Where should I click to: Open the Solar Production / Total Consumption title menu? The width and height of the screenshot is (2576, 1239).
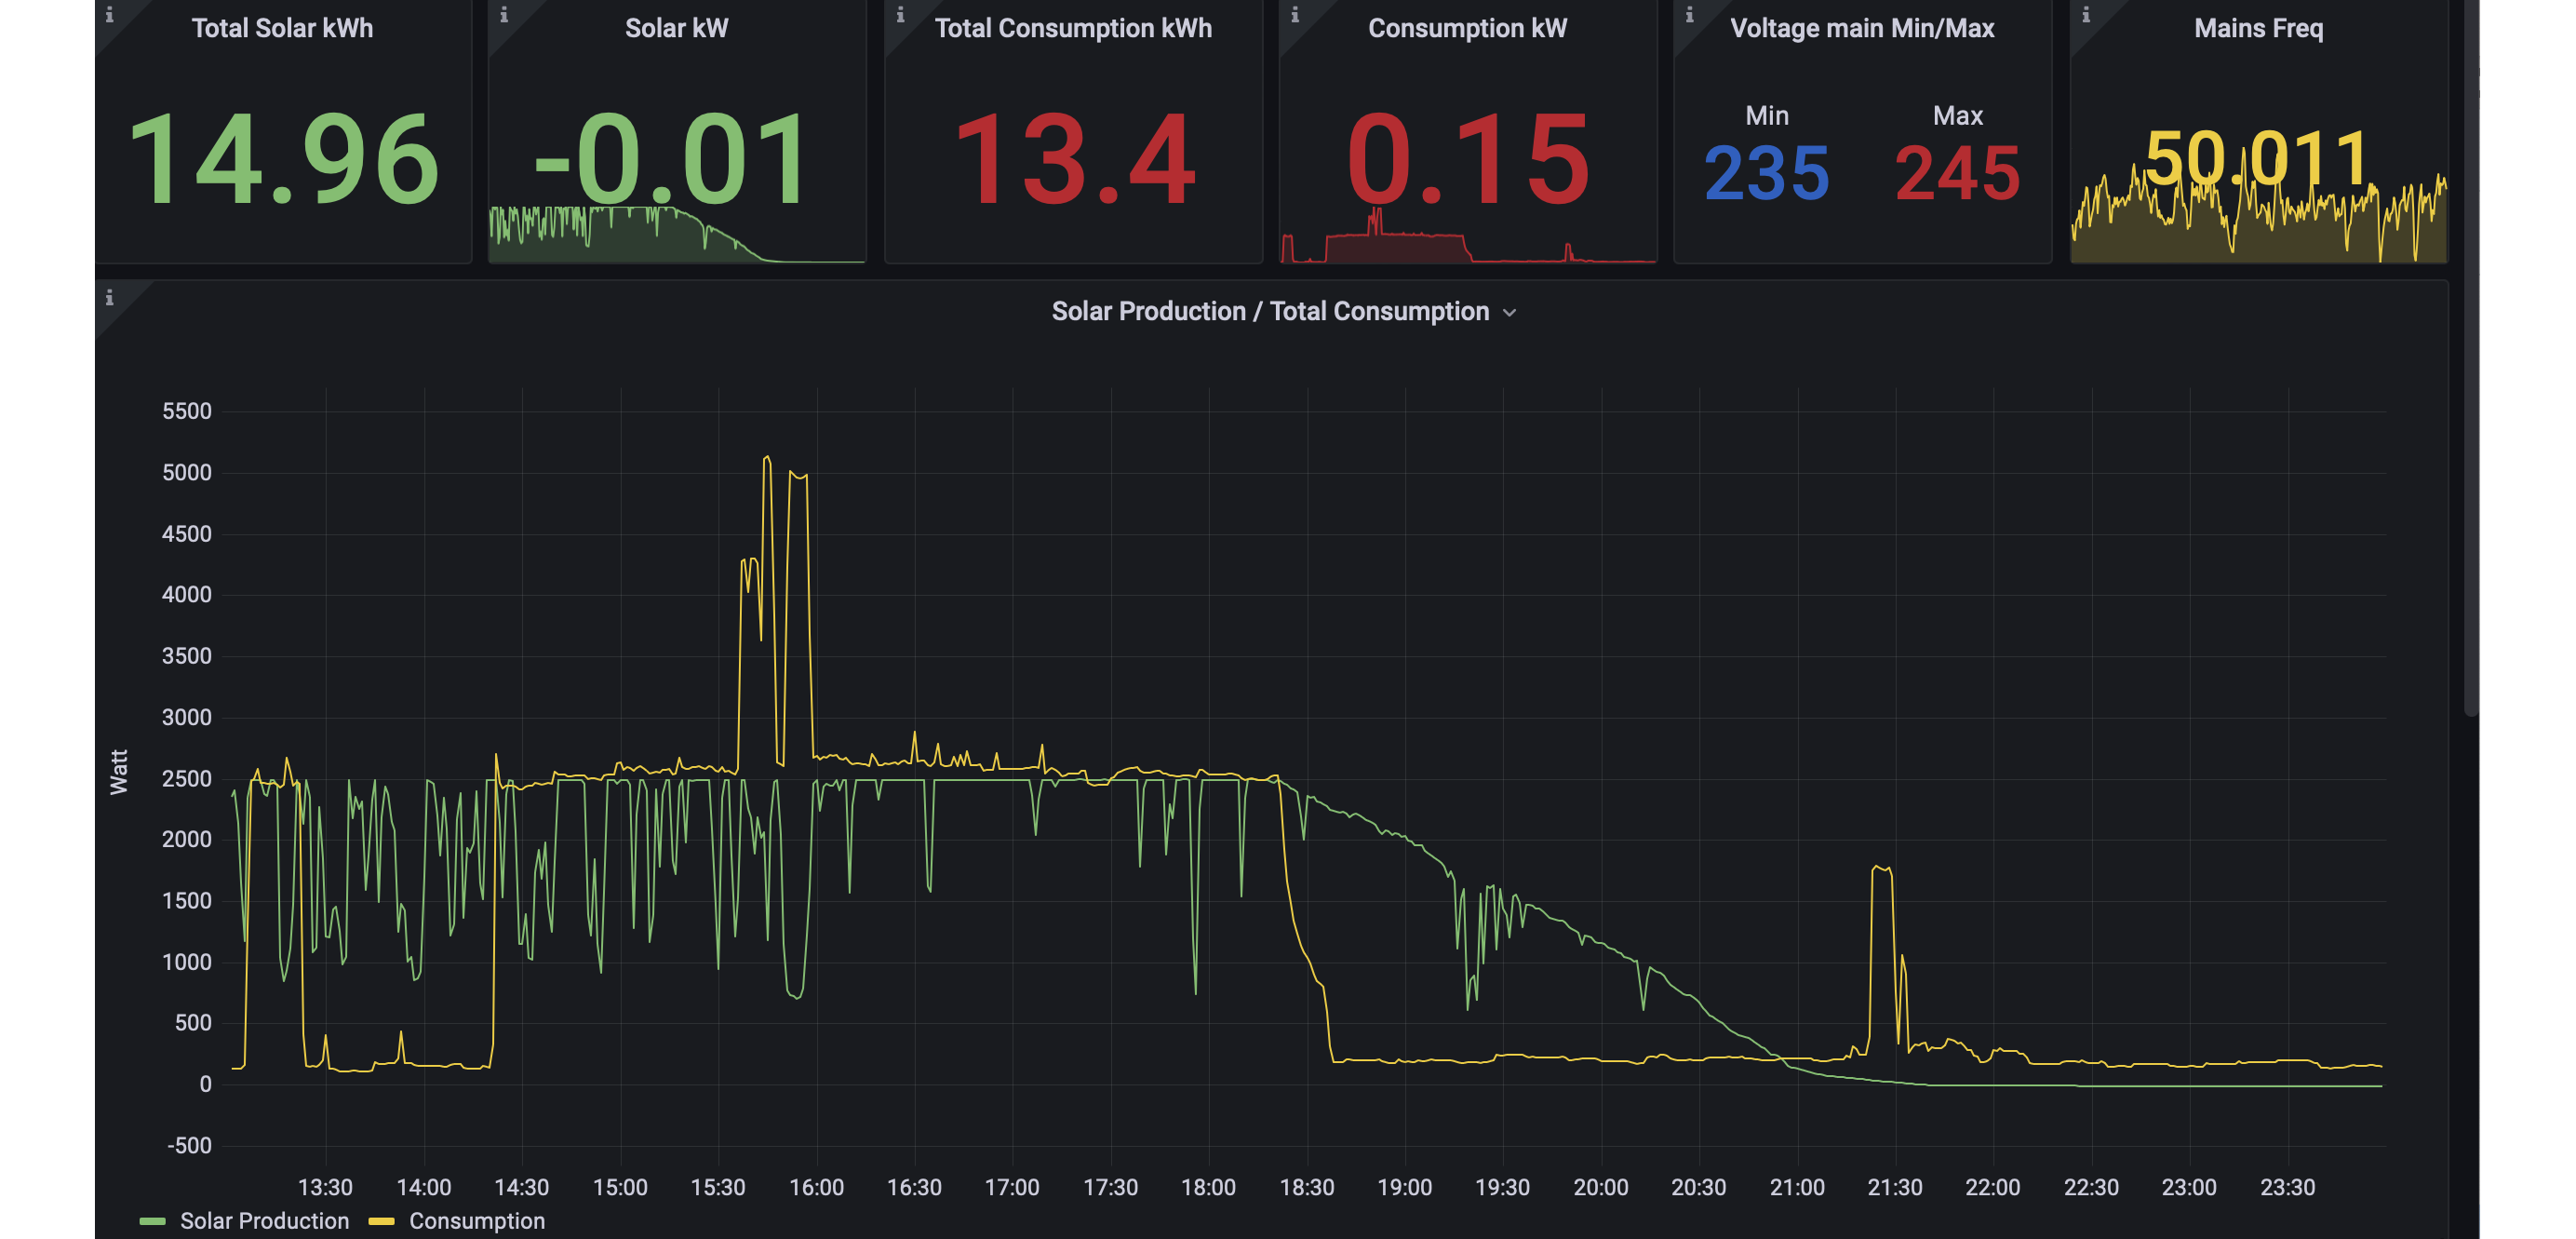pyautogui.click(x=1270, y=312)
